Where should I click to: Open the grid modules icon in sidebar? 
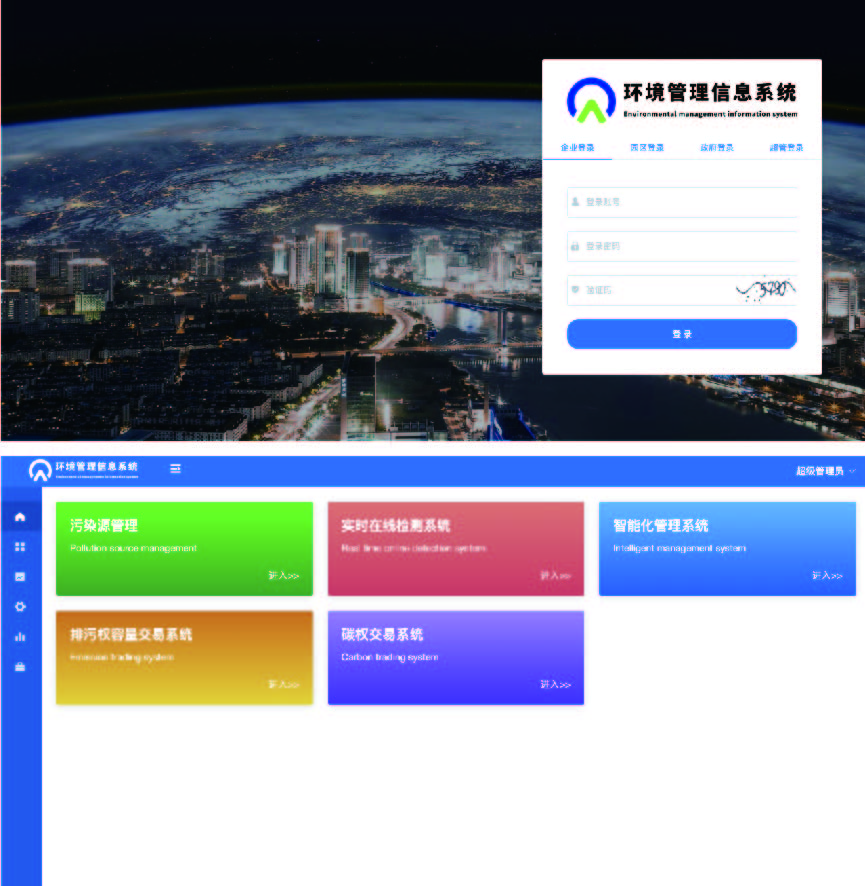click(20, 547)
